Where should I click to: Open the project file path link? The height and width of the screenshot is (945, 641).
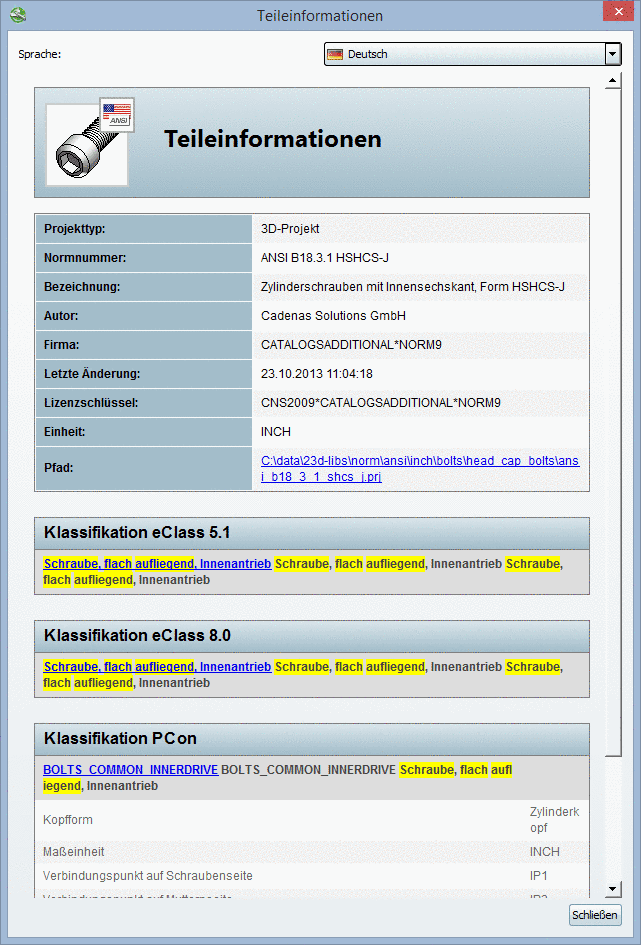[x=420, y=469]
